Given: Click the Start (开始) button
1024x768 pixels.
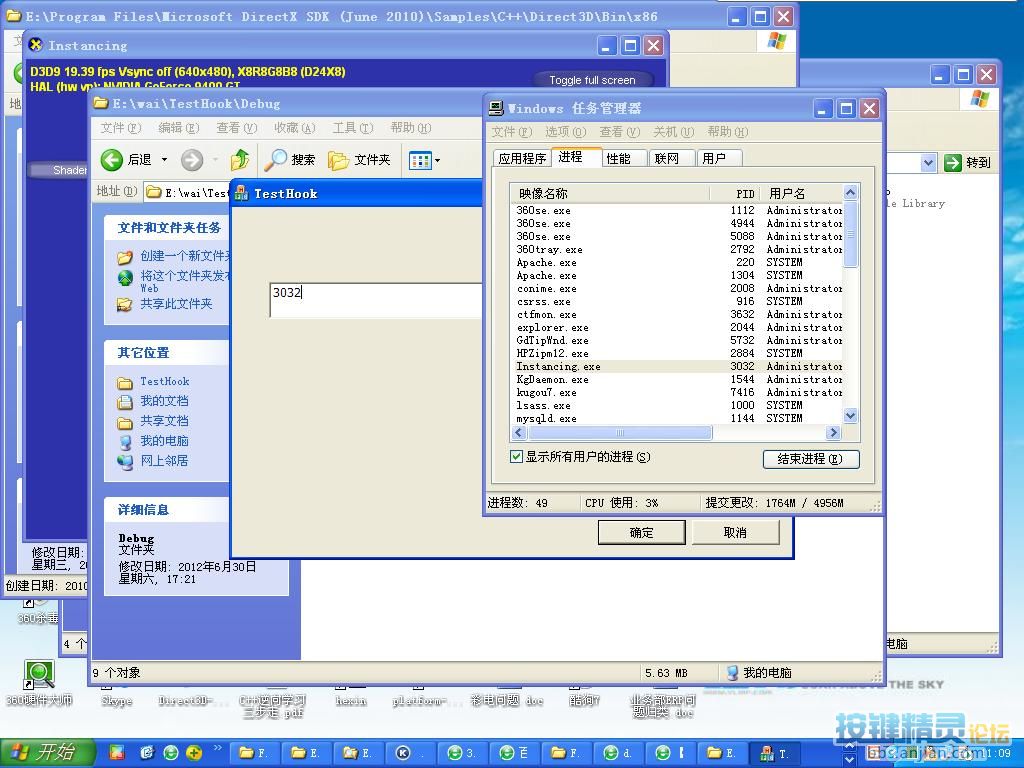Looking at the screenshot, I should click(x=48, y=752).
